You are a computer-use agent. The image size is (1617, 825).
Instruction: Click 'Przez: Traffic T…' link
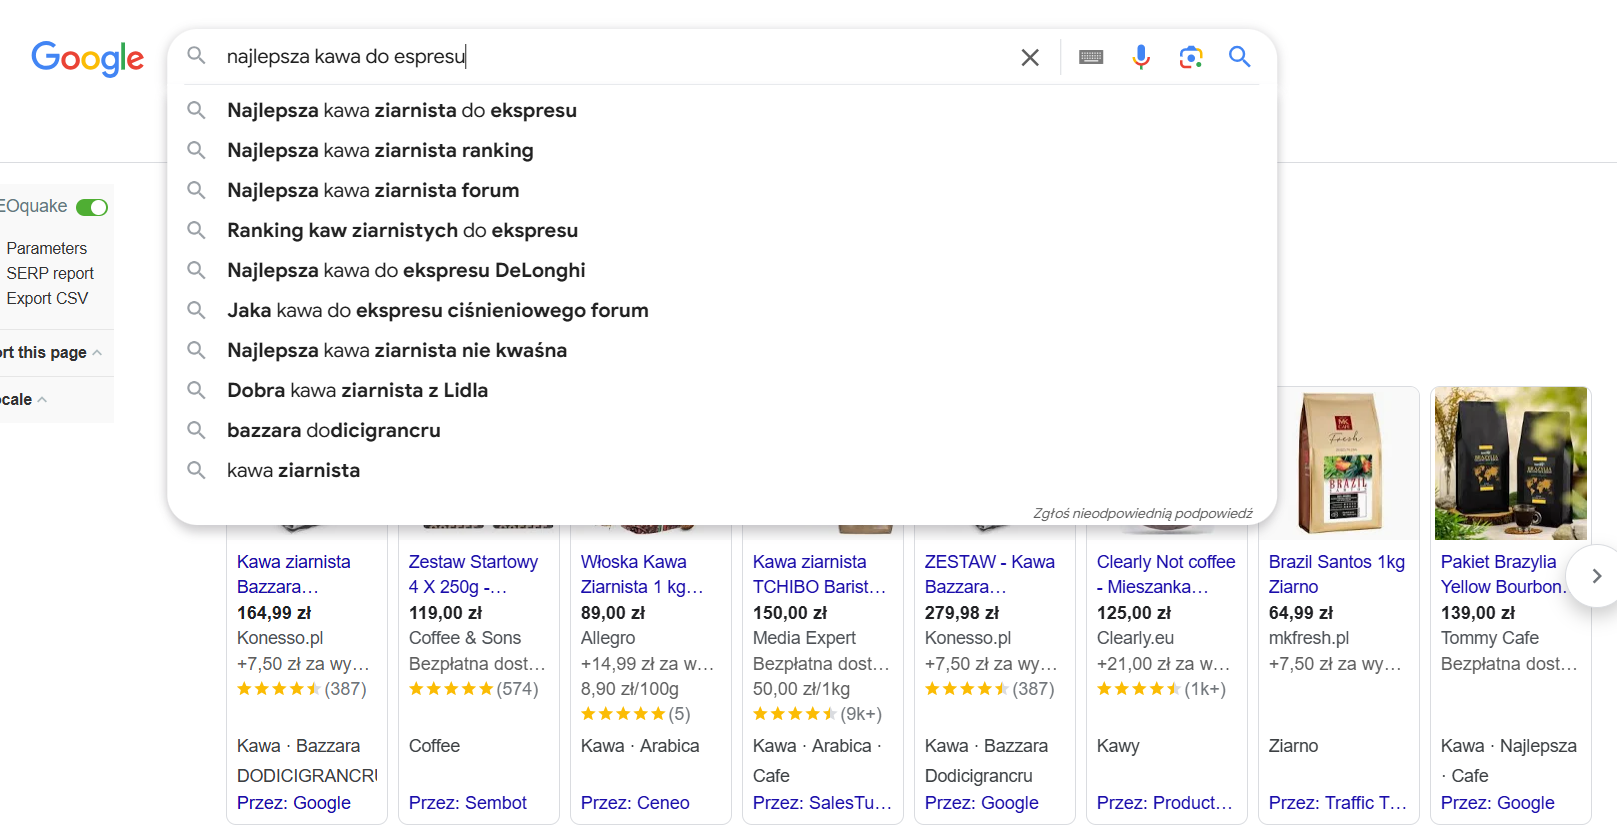click(x=1338, y=803)
